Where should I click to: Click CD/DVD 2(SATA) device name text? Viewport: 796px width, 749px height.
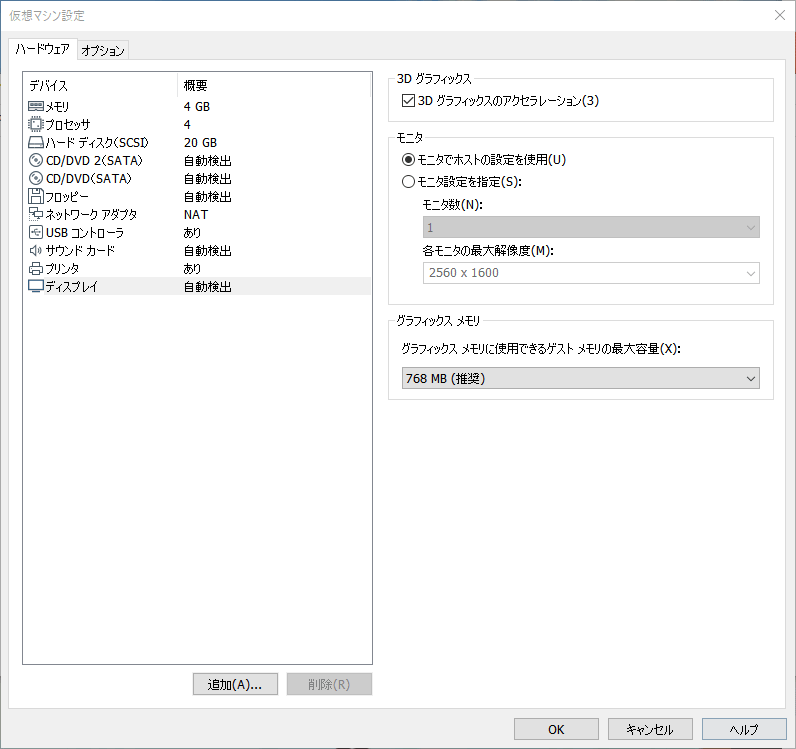(94, 160)
